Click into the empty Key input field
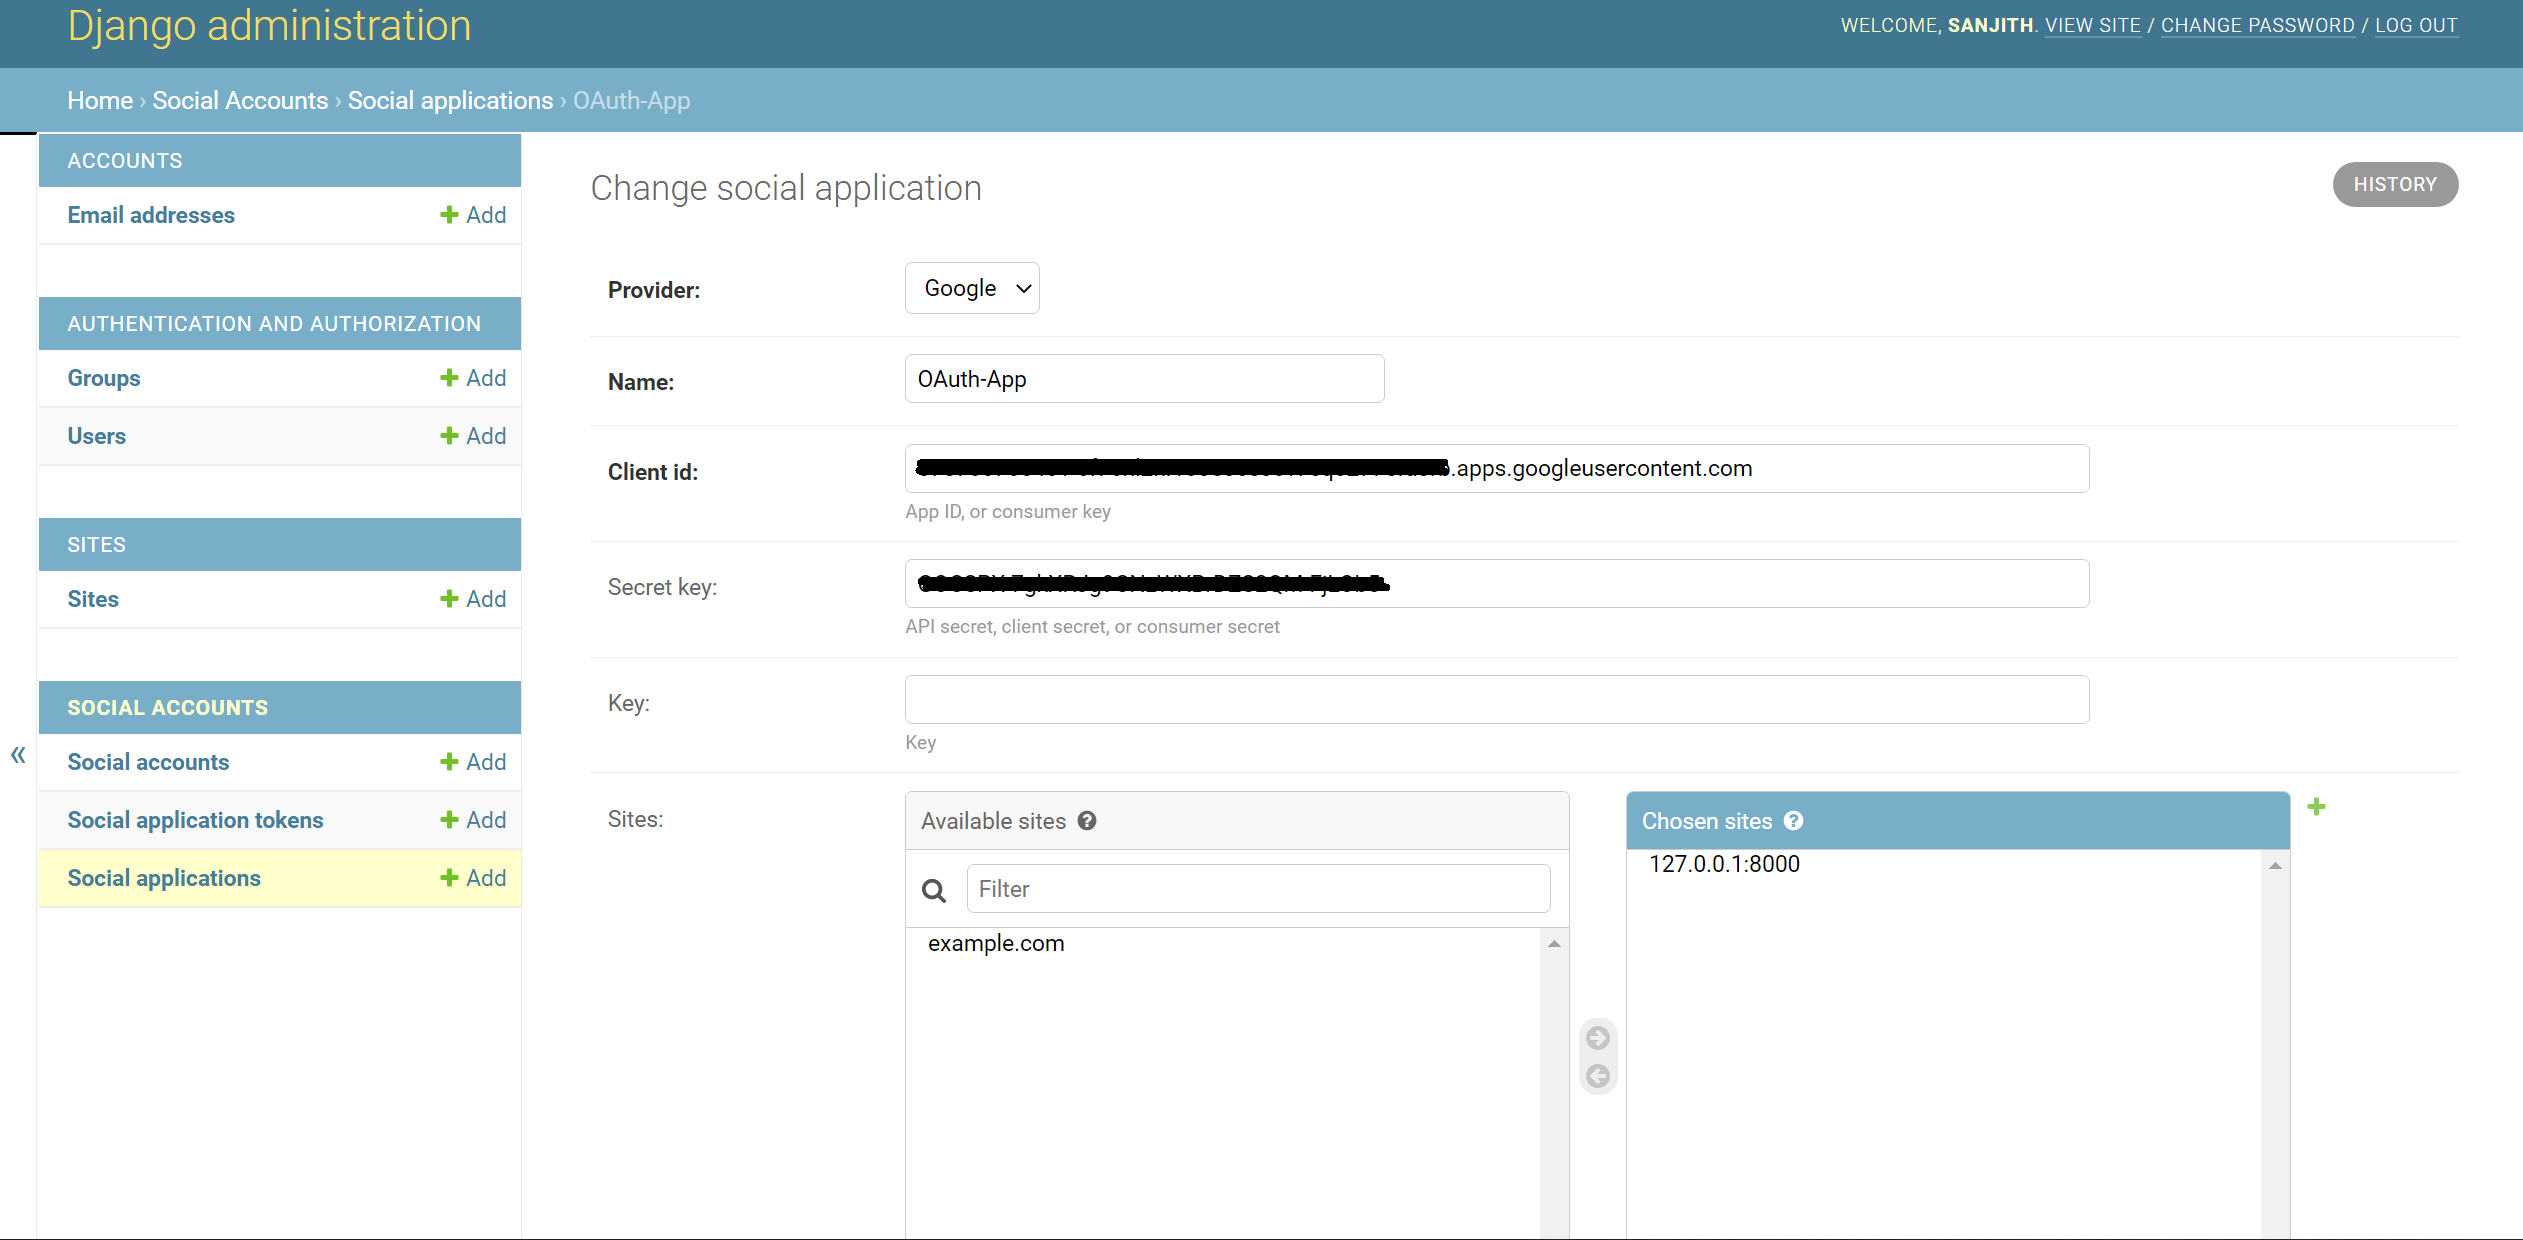 [1496, 699]
